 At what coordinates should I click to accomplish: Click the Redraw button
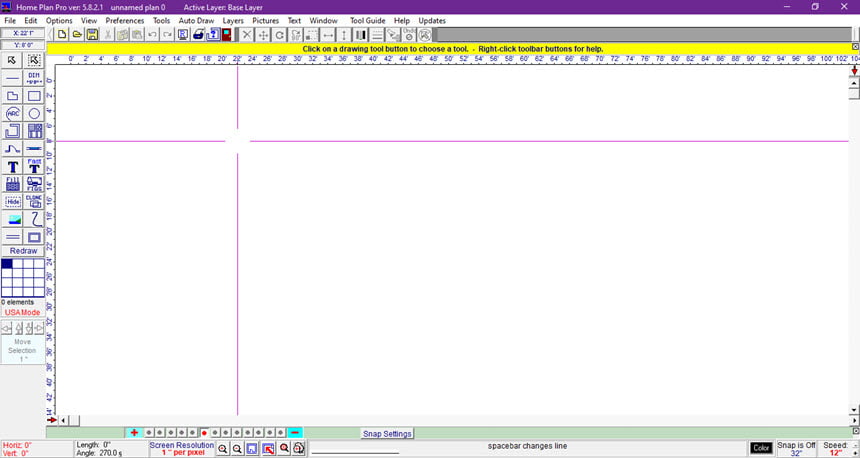point(23,251)
